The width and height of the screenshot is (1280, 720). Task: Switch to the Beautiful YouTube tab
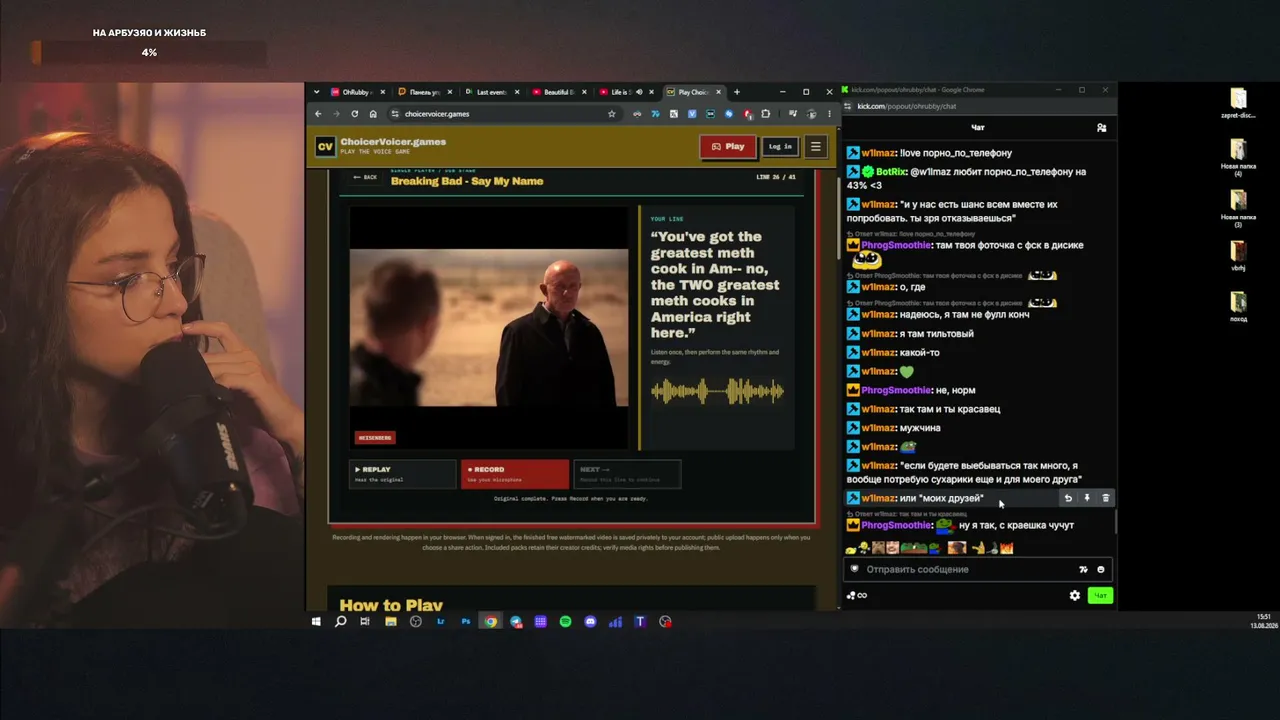click(558, 92)
